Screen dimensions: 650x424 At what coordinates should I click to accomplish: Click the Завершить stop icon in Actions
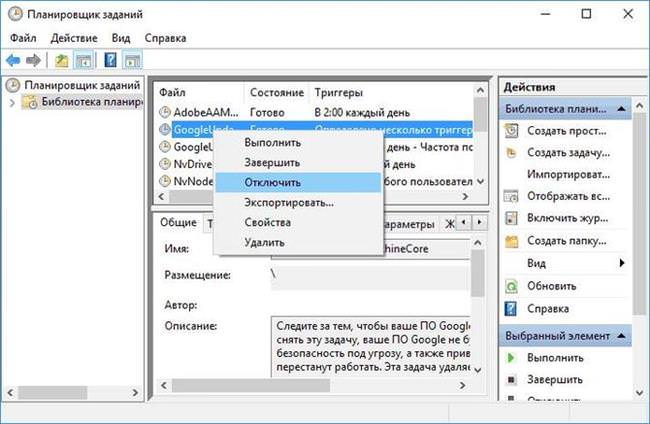tap(511, 379)
